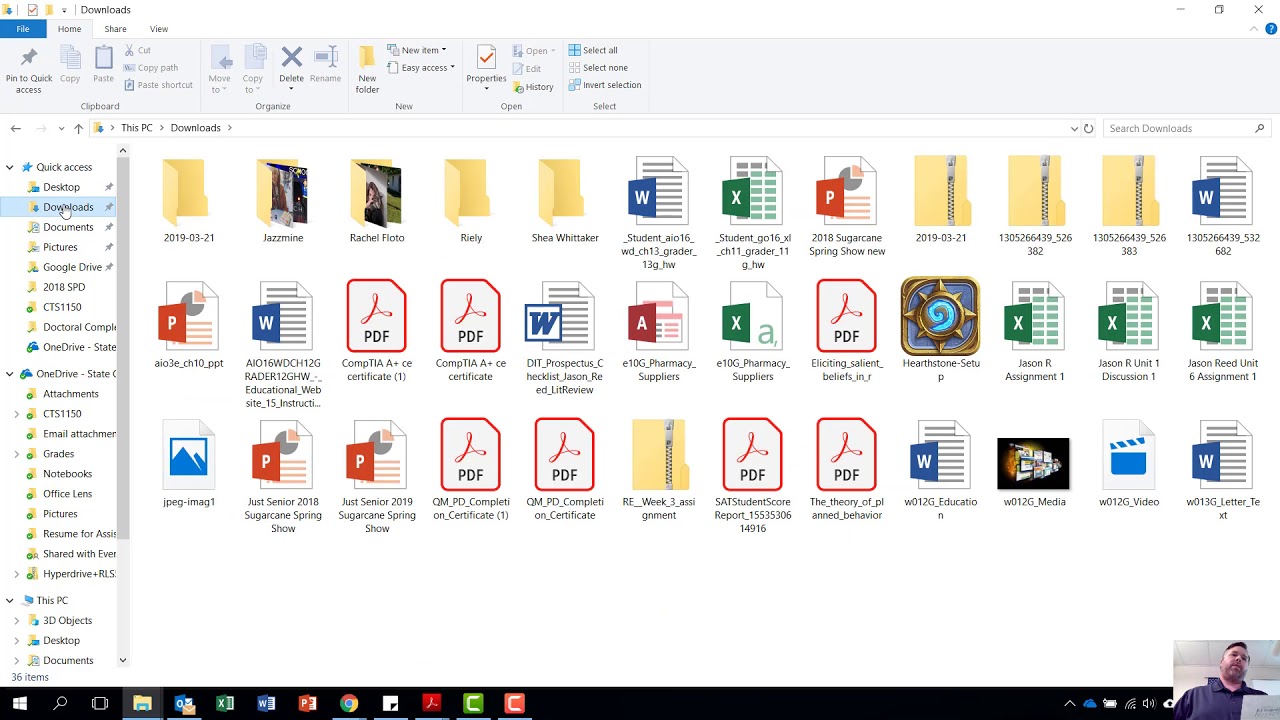The image size is (1280, 720).
Task: Refresh the Downloads folder view
Action: (x=1088, y=128)
